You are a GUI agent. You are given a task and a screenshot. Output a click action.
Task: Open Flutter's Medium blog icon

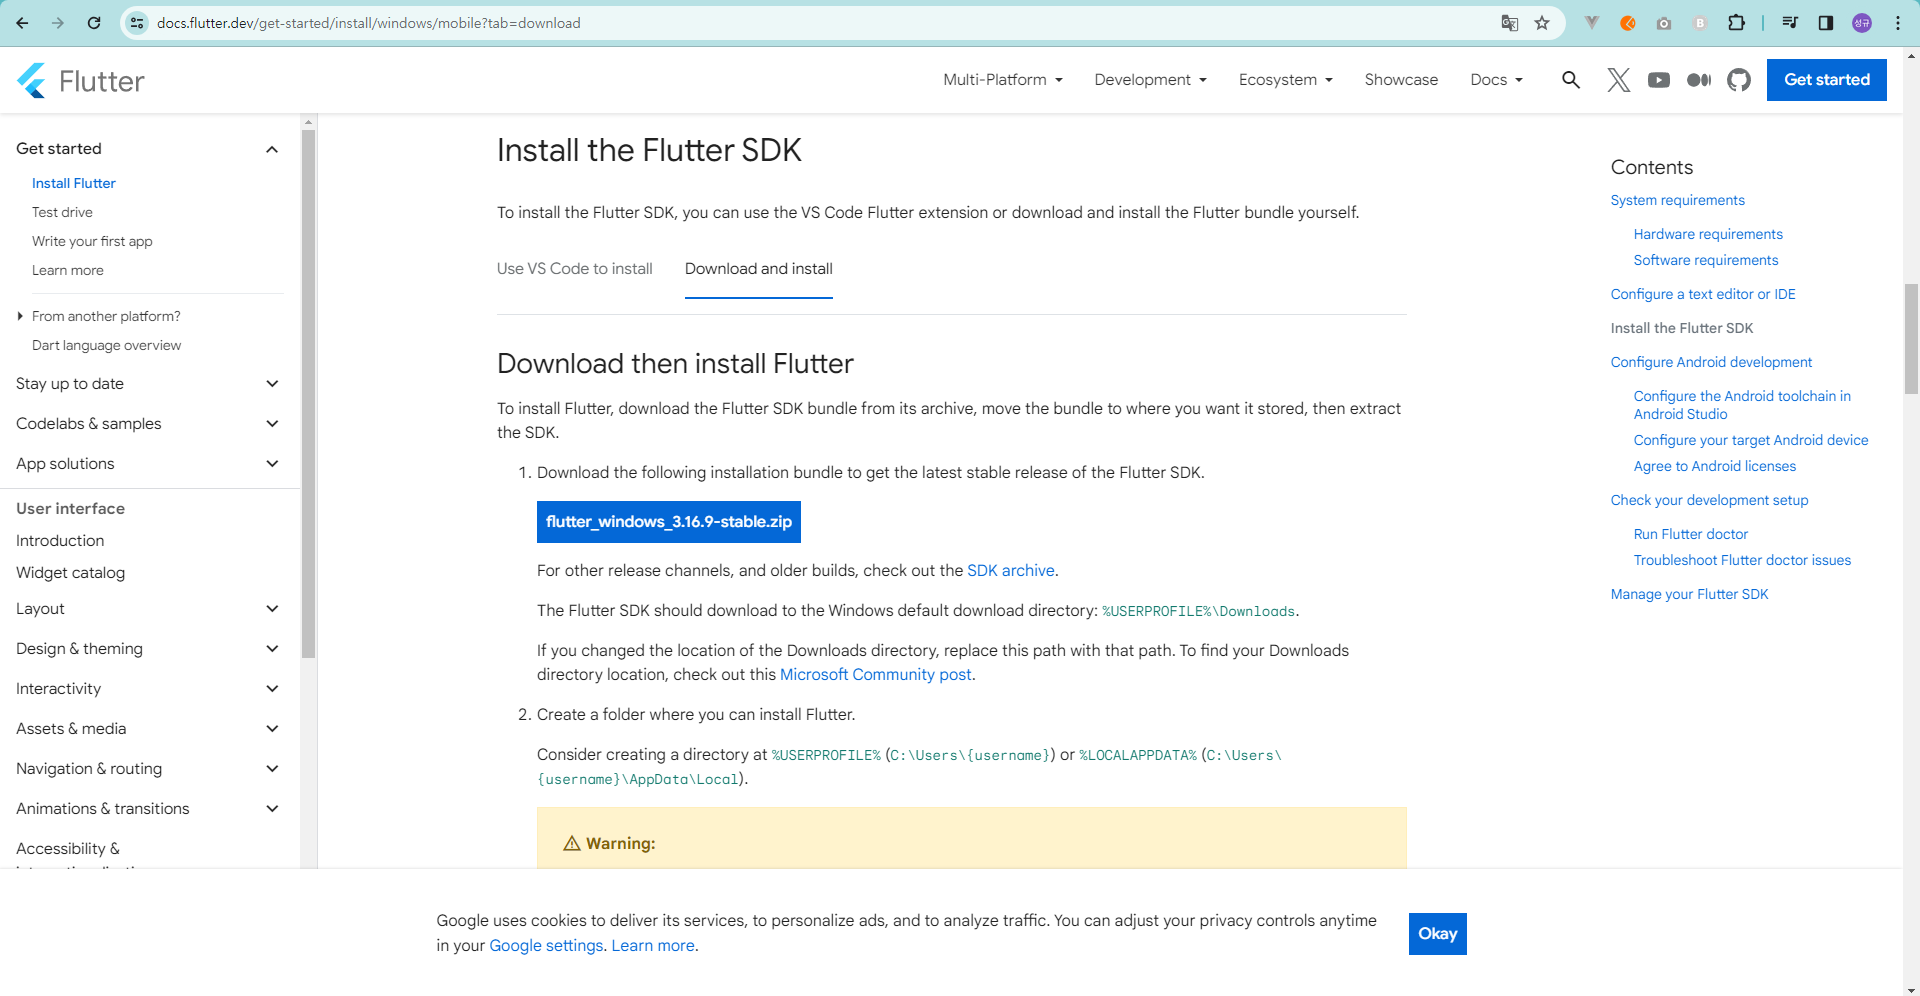[1698, 80]
